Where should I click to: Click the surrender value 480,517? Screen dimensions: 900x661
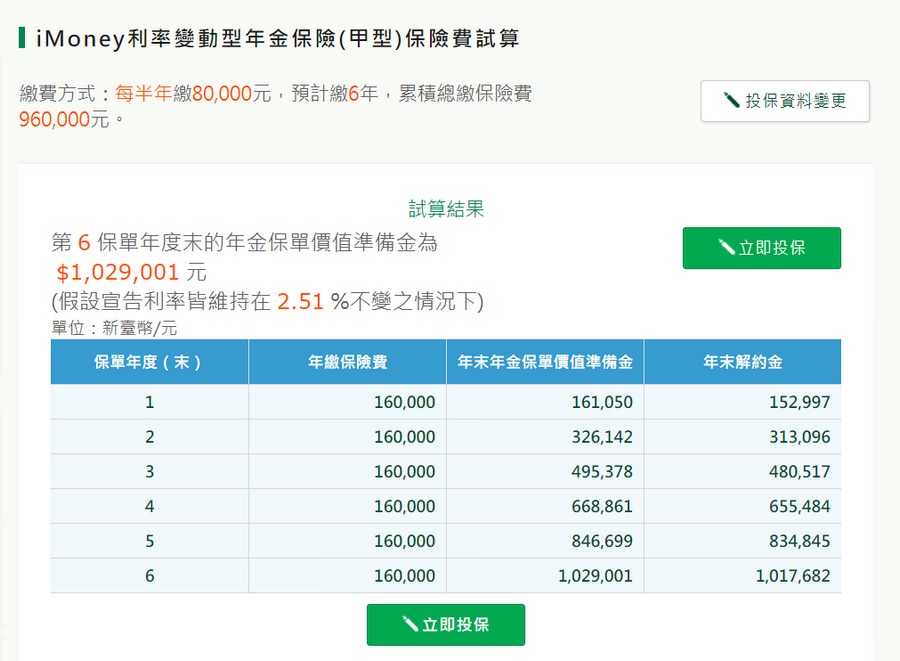pyautogui.click(x=800, y=472)
